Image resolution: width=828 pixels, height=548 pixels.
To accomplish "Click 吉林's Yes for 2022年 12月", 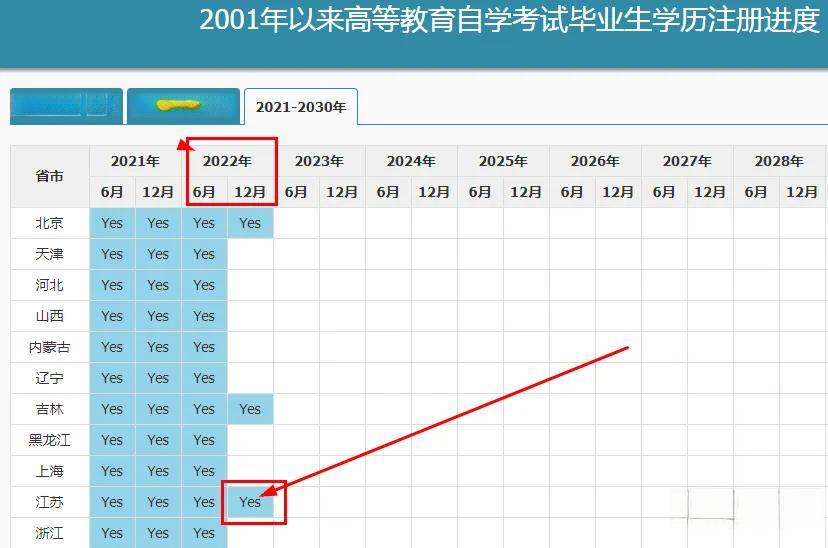I will coord(250,409).
